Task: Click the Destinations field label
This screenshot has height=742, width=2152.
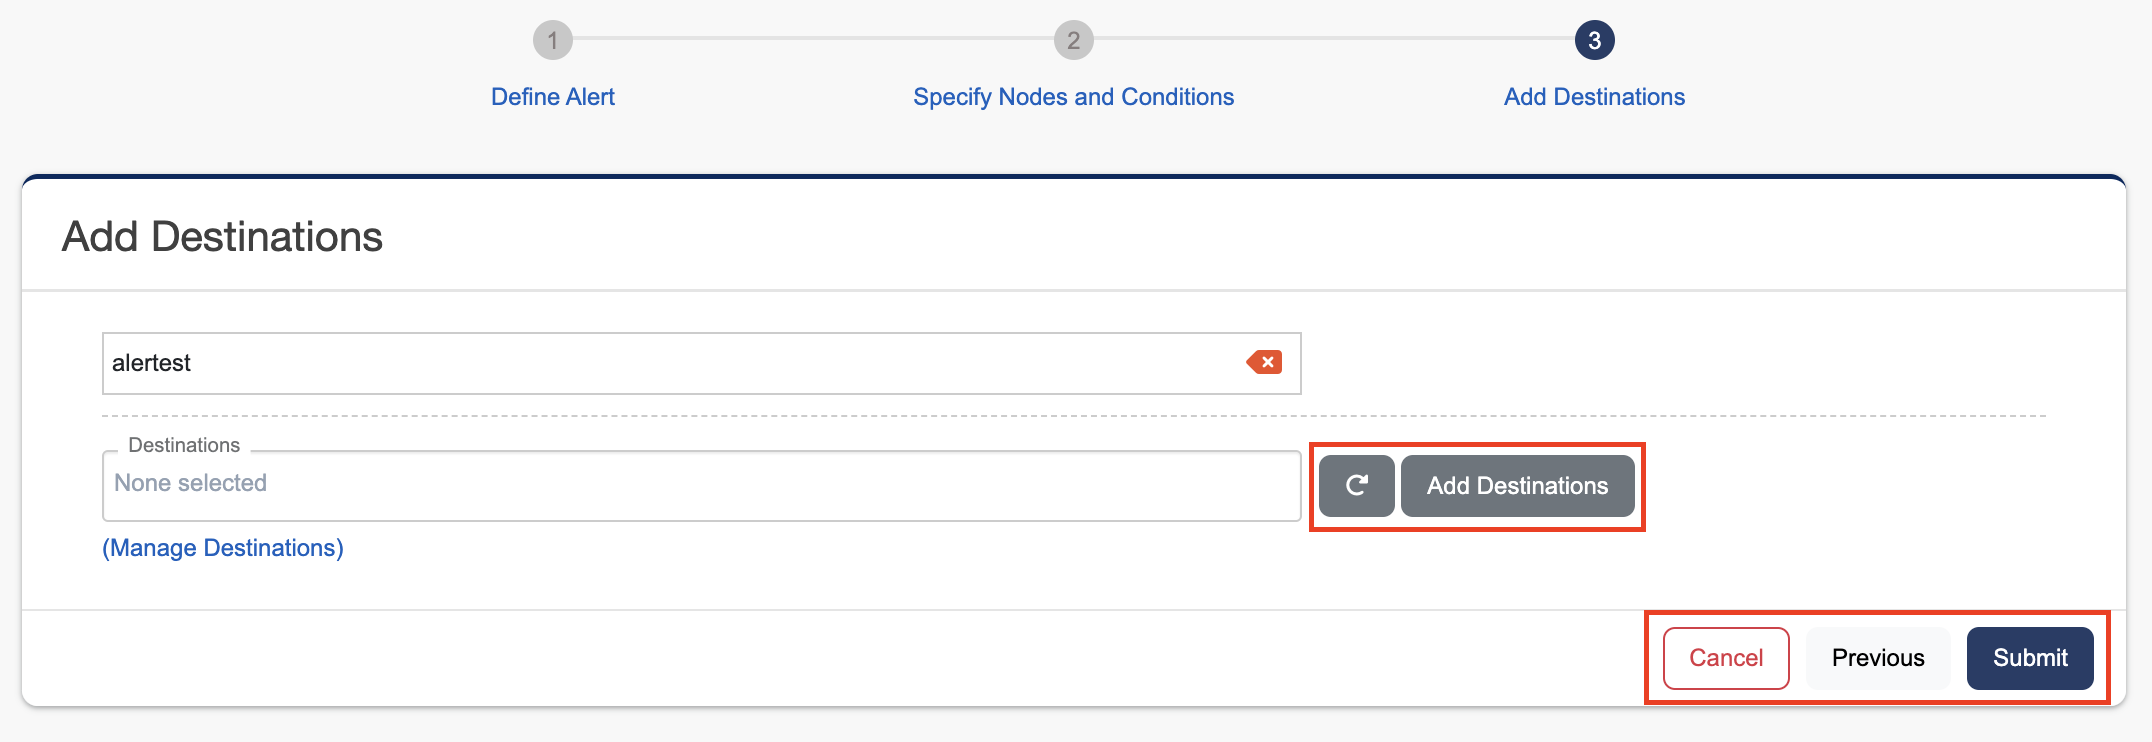Action: point(184,445)
